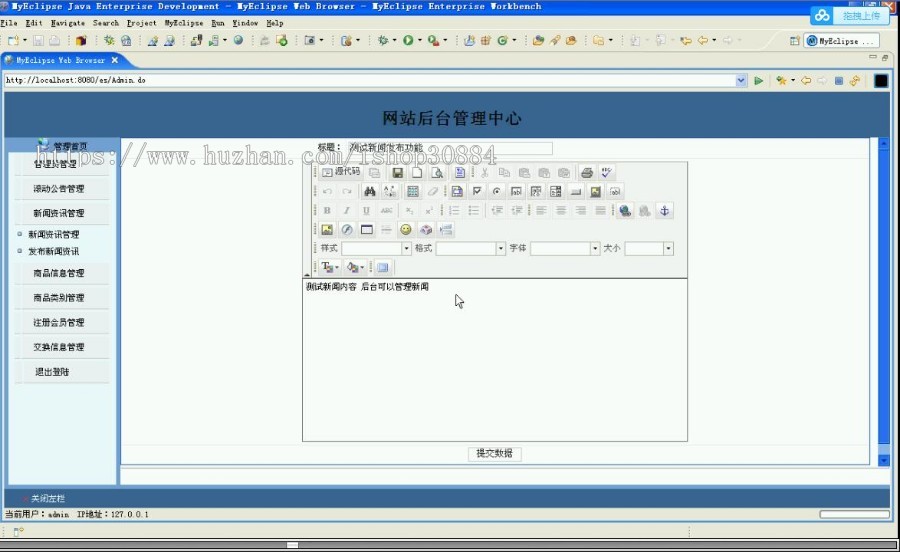The height and width of the screenshot is (552, 900).
Task: Insert a radio button form field icon
Action: pyautogui.click(x=496, y=191)
